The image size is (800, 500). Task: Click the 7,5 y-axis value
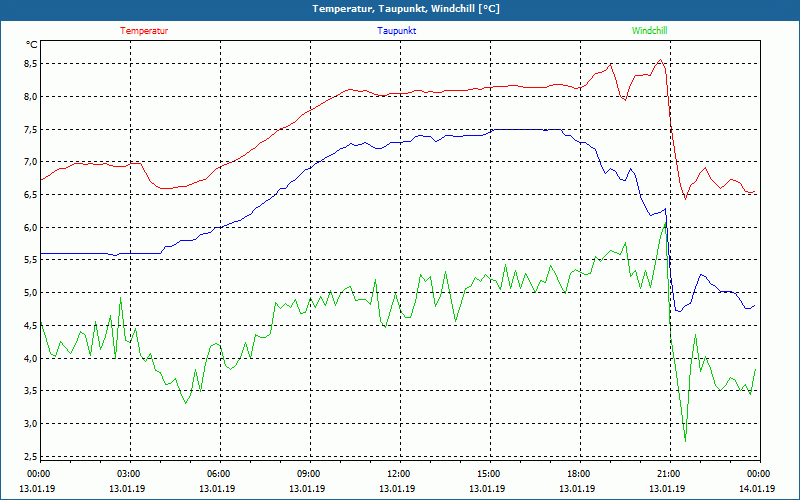click(30, 129)
